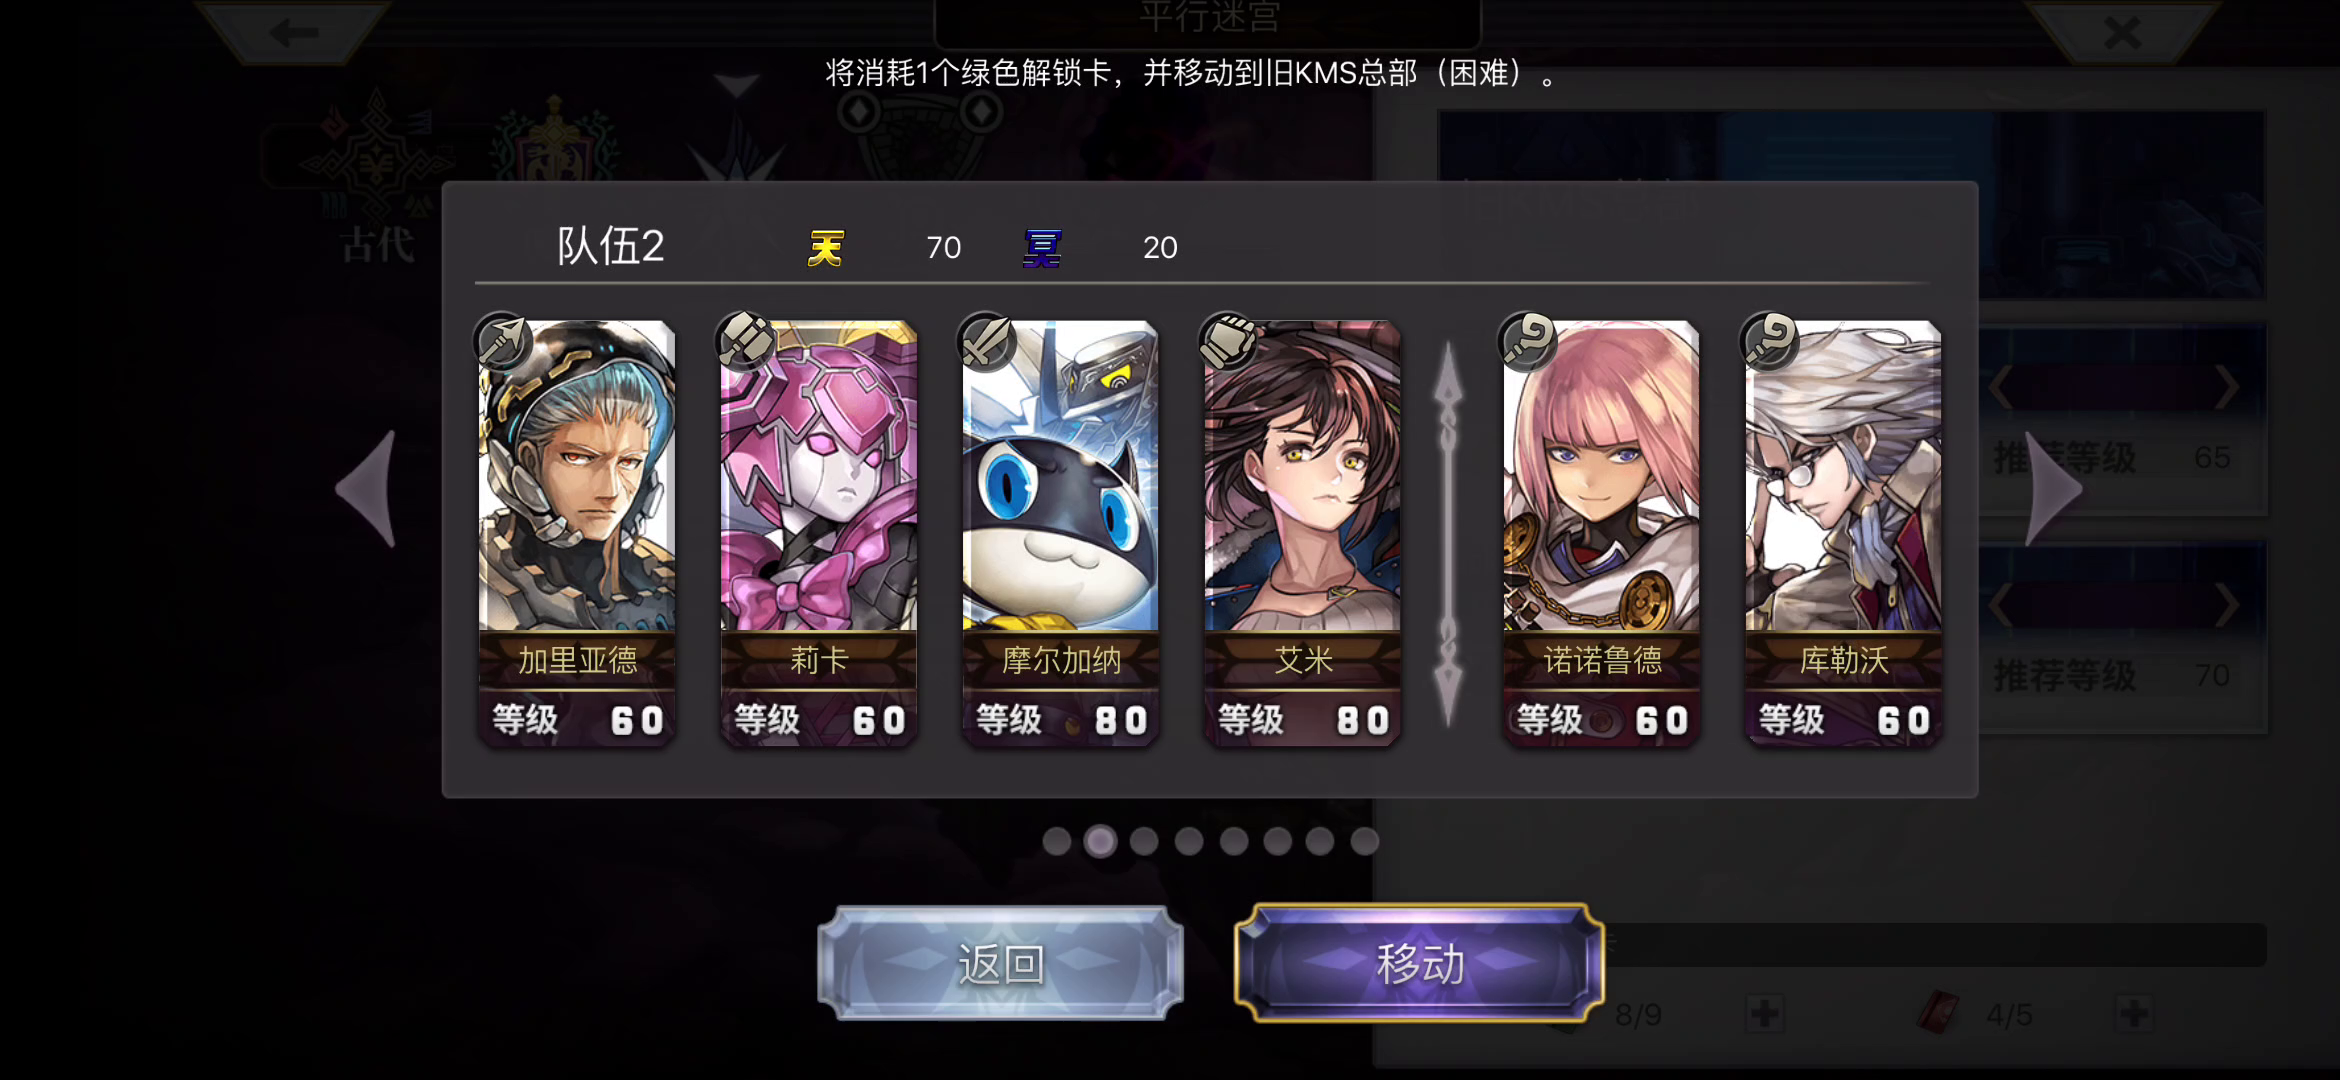Click the yellow 天 element icon
The width and height of the screenshot is (2340, 1080).
[826, 247]
